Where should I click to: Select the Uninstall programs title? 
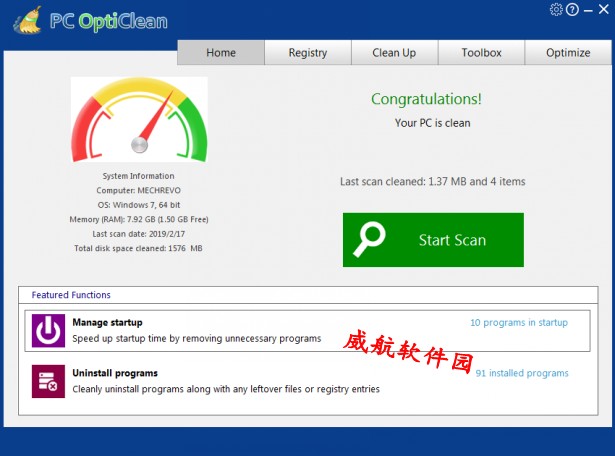tap(115, 373)
